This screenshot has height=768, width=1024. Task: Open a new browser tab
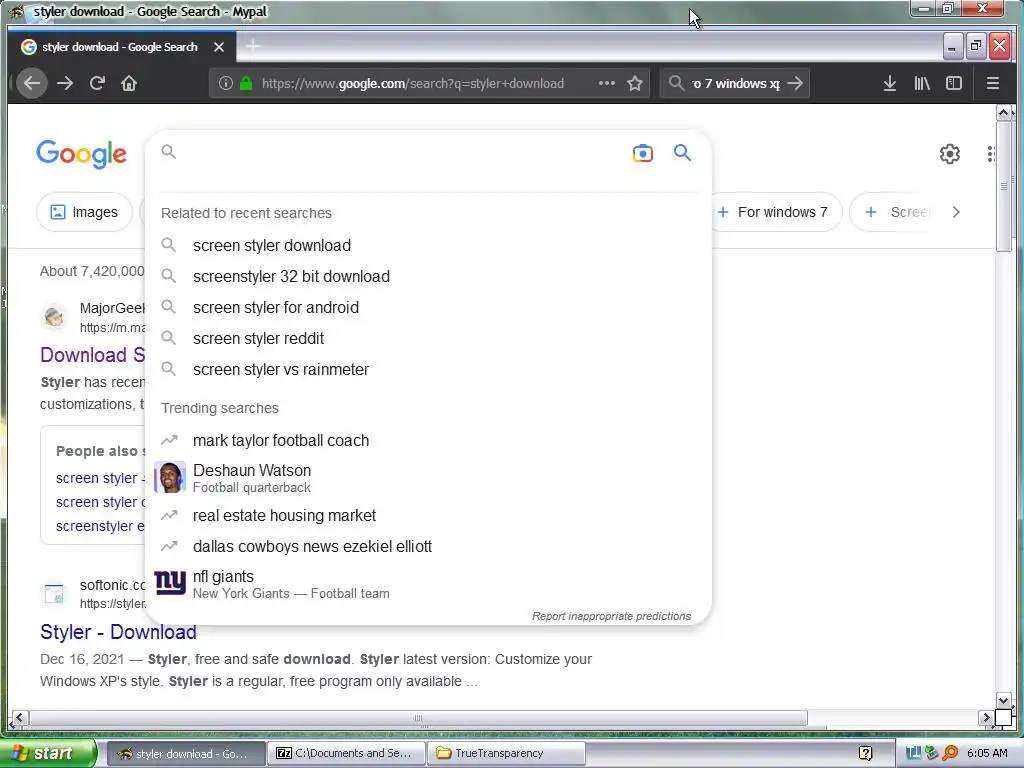[x=253, y=46]
